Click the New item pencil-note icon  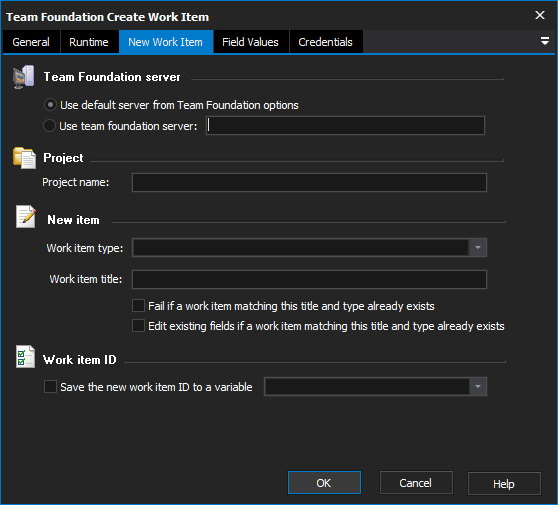tap(26, 216)
